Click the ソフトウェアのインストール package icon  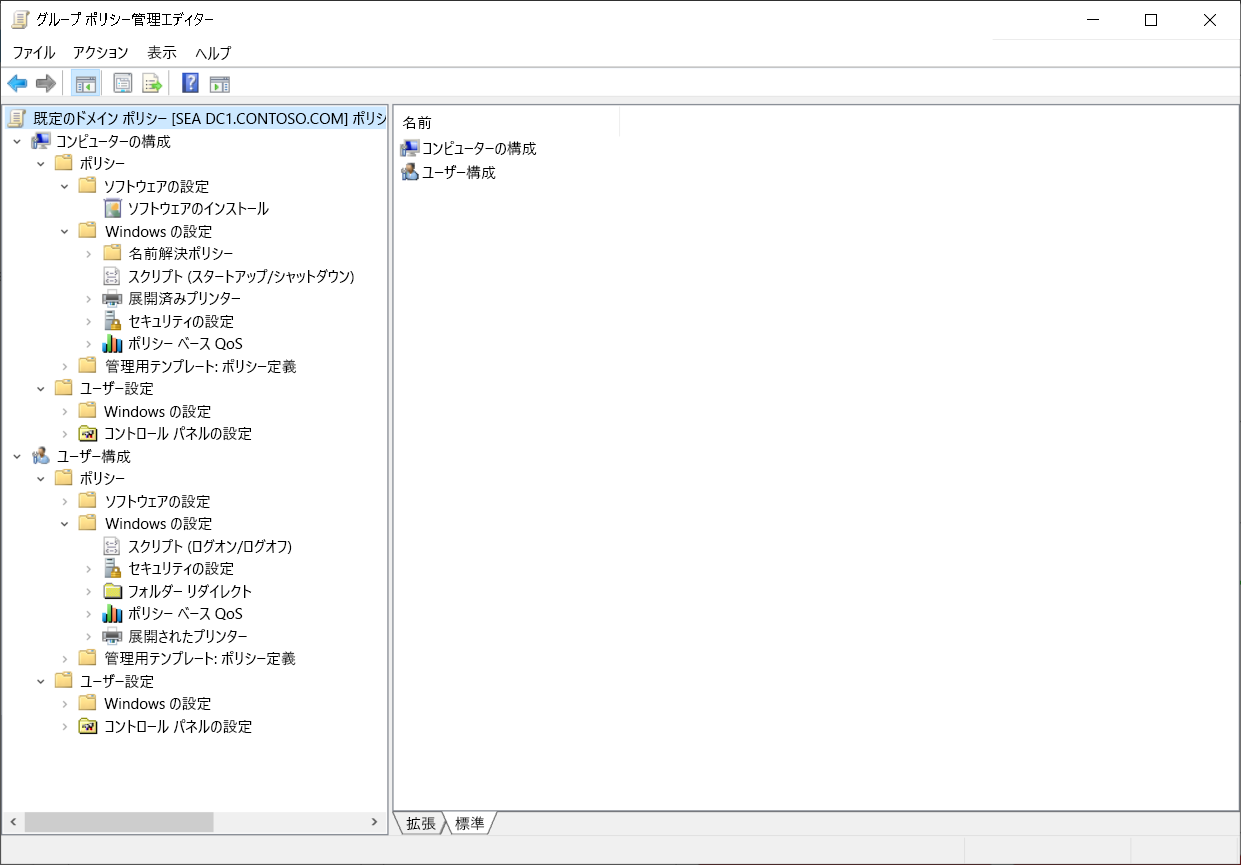(113, 209)
